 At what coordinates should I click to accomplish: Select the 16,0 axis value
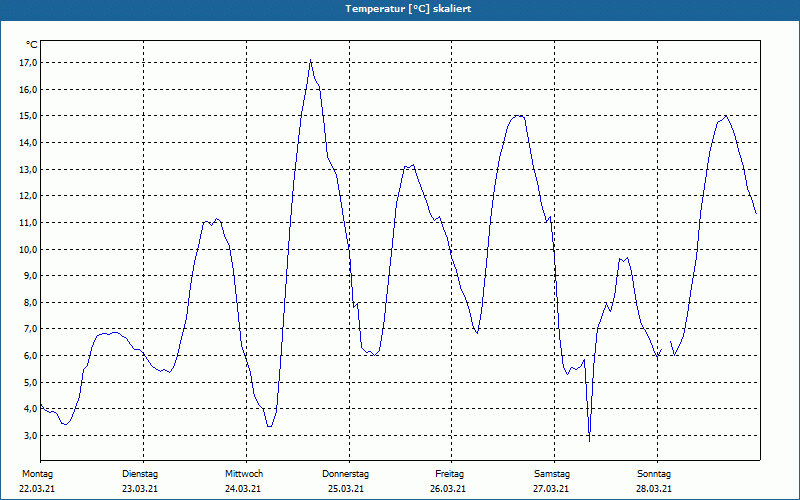coord(28,89)
